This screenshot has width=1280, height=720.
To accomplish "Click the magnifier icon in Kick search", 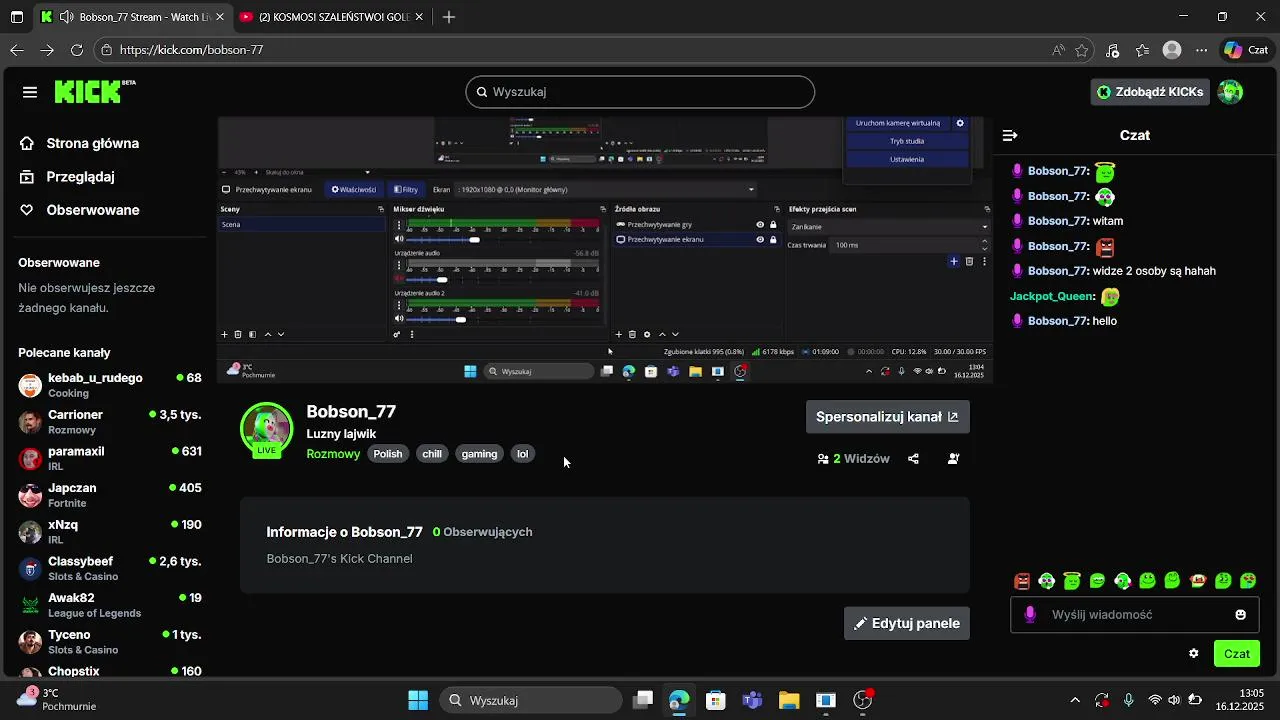I will click(481, 92).
